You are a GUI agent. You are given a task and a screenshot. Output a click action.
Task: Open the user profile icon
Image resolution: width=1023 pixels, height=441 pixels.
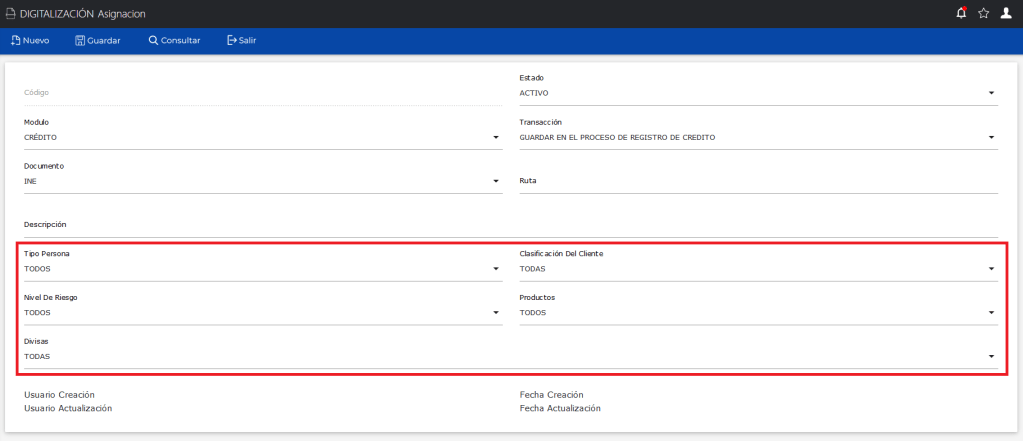[1006, 13]
